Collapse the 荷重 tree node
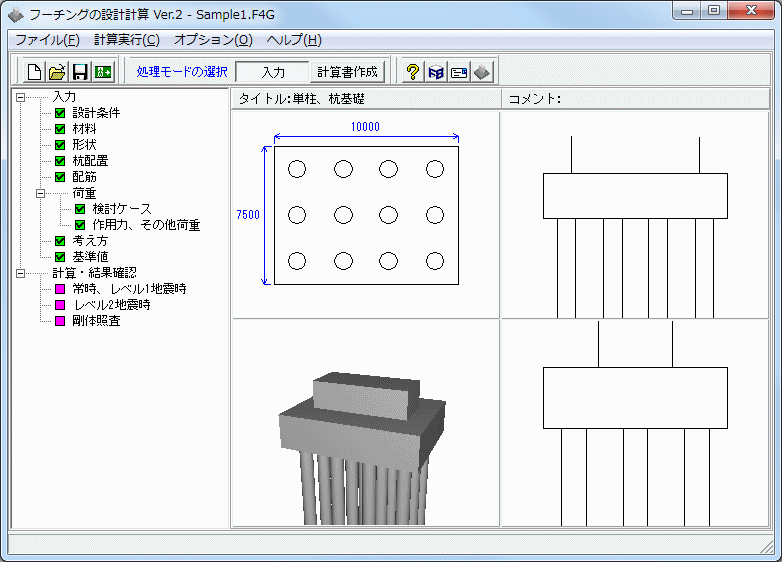This screenshot has height=562, width=782. pyautogui.click(x=40, y=193)
